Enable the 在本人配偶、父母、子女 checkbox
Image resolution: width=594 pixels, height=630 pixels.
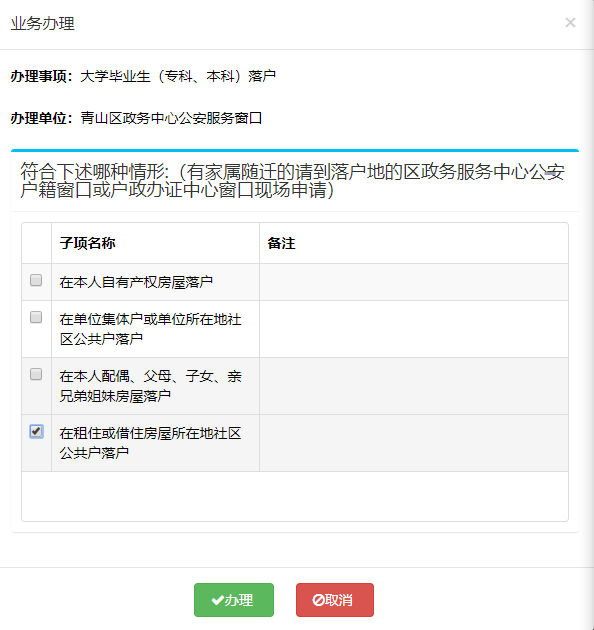coord(36,374)
